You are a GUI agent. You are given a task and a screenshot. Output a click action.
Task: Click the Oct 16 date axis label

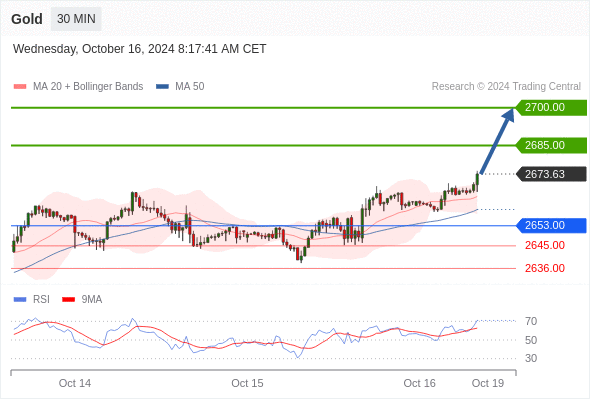[x=419, y=383]
